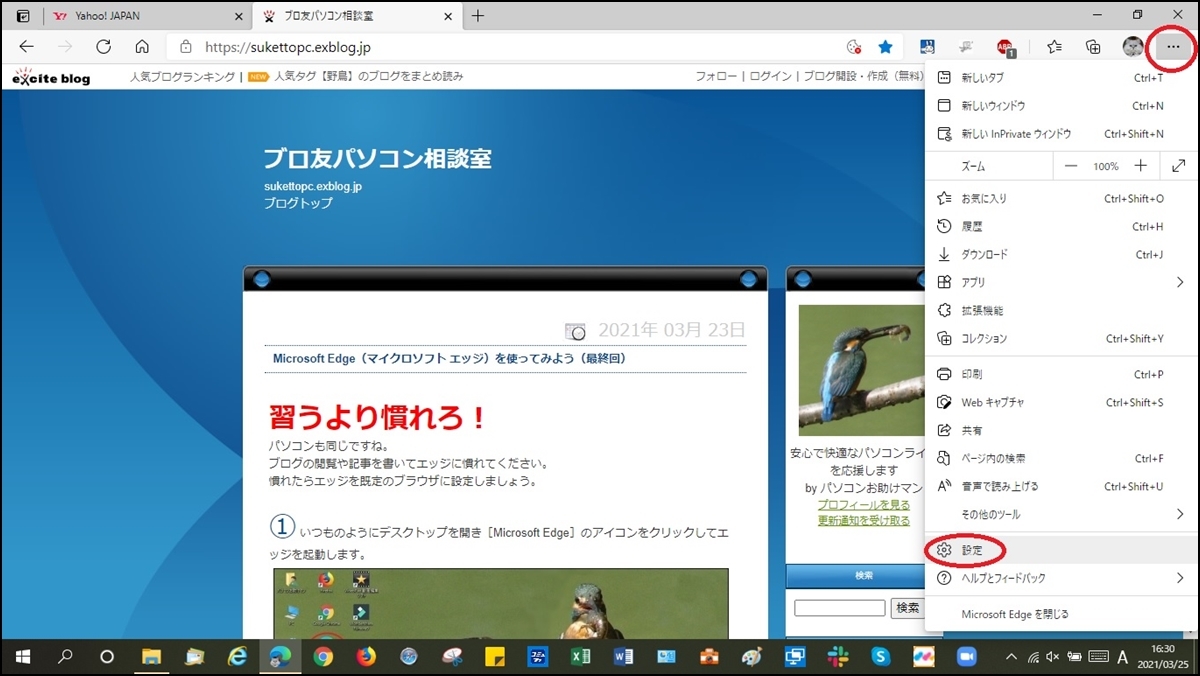The width and height of the screenshot is (1200, 676).
Task: Open お気に入り from the menu
Action: coord(1061,199)
